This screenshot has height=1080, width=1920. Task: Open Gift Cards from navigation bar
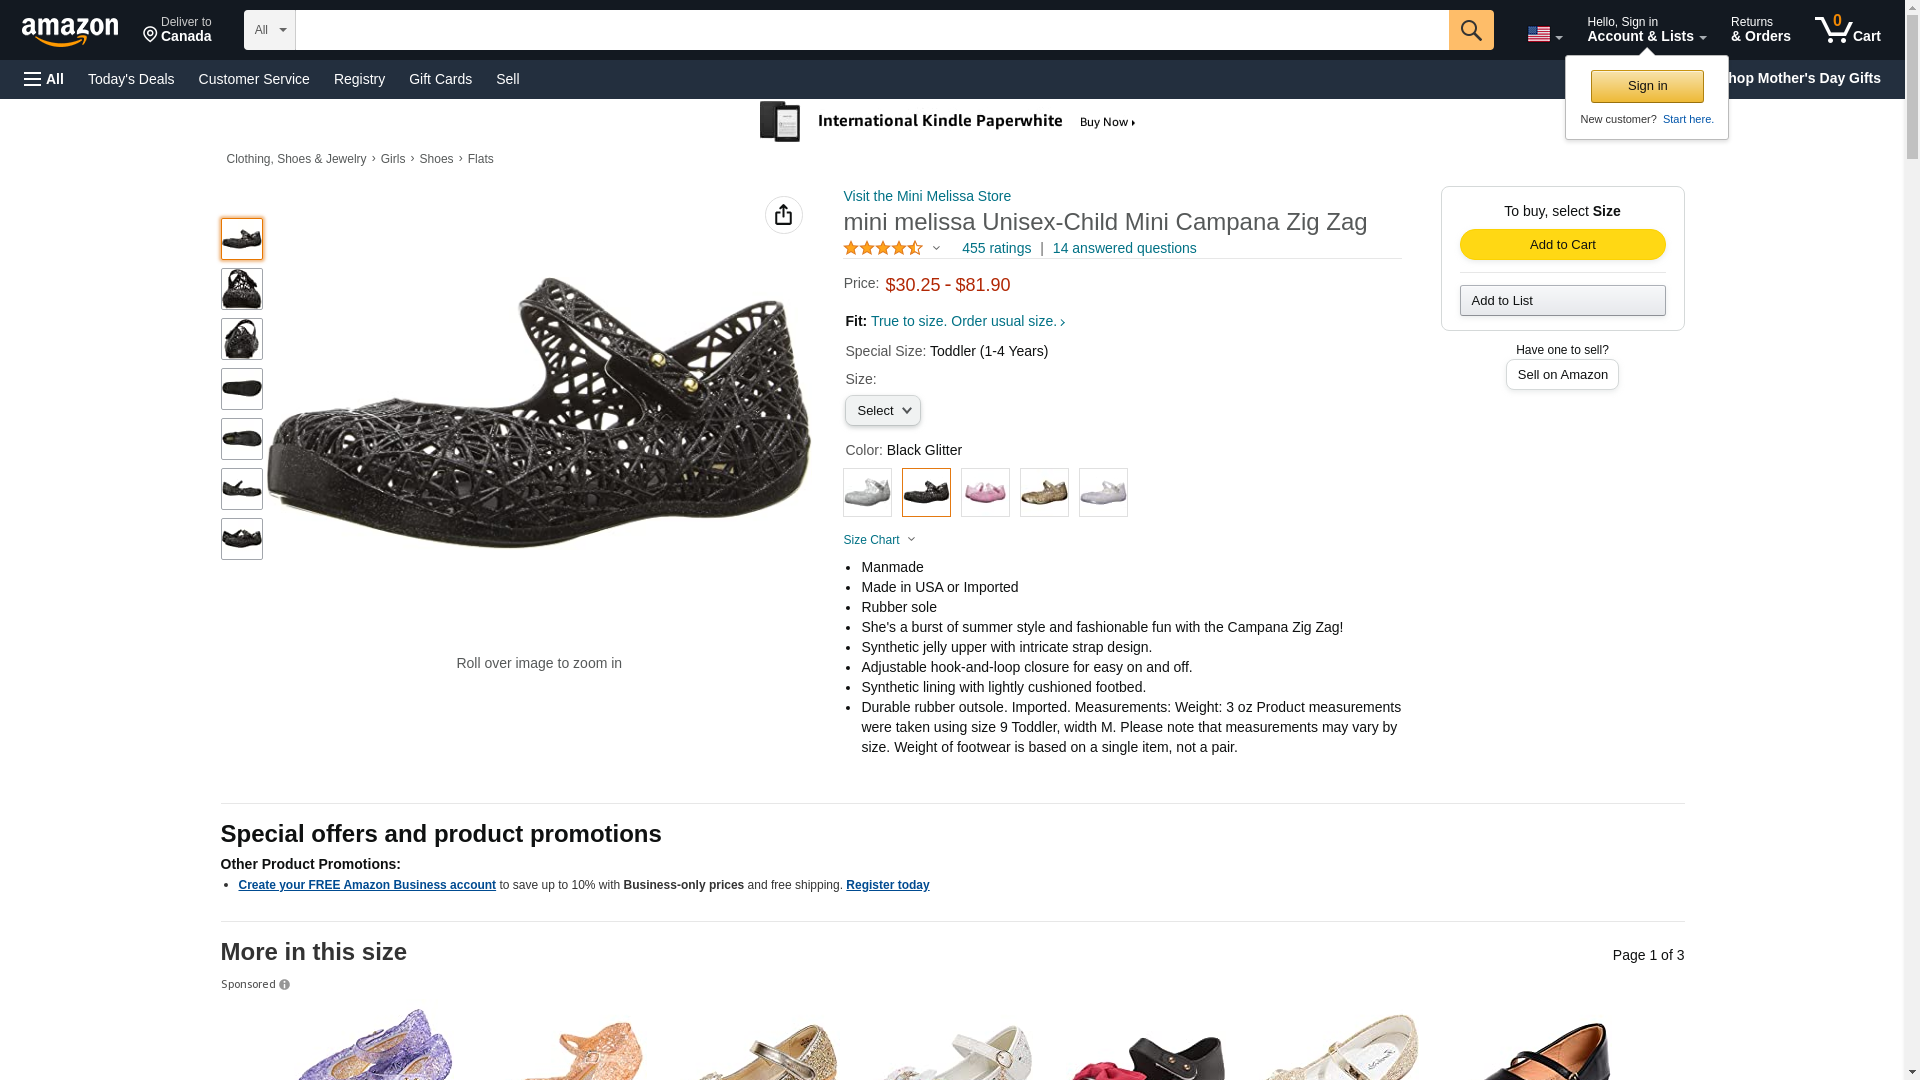(x=440, y=79)
